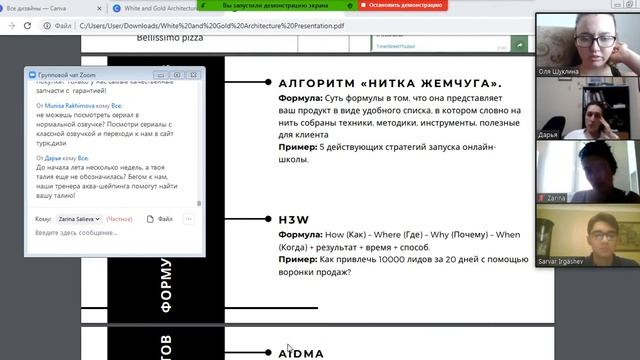
Task: Focus the address bar with the PDF path
Action: coord(211,26)
